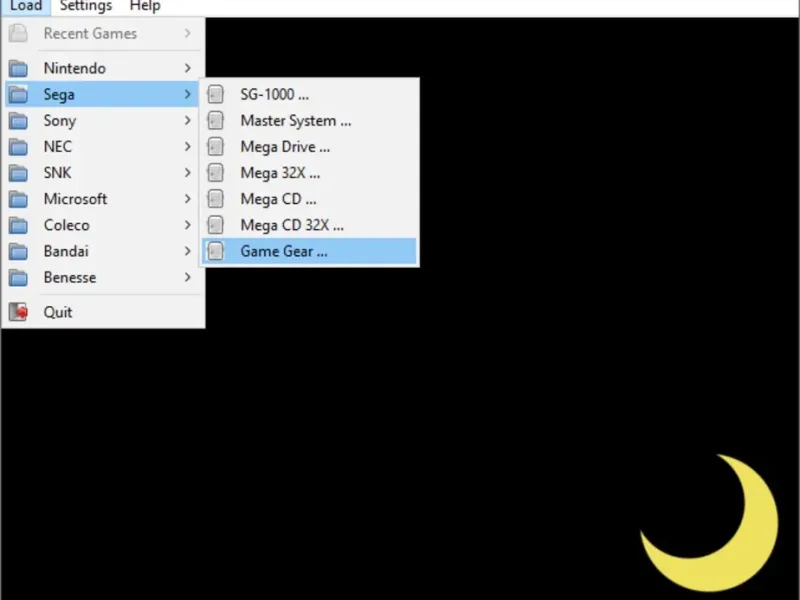Open the Help menu
The height and width of the screenshot is (600, 800).
(145, 6)
